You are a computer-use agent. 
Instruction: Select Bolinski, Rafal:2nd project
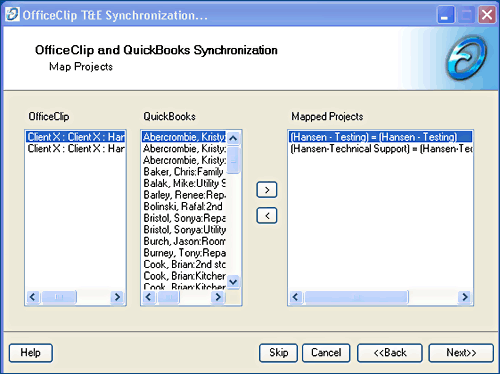[184, 206]
